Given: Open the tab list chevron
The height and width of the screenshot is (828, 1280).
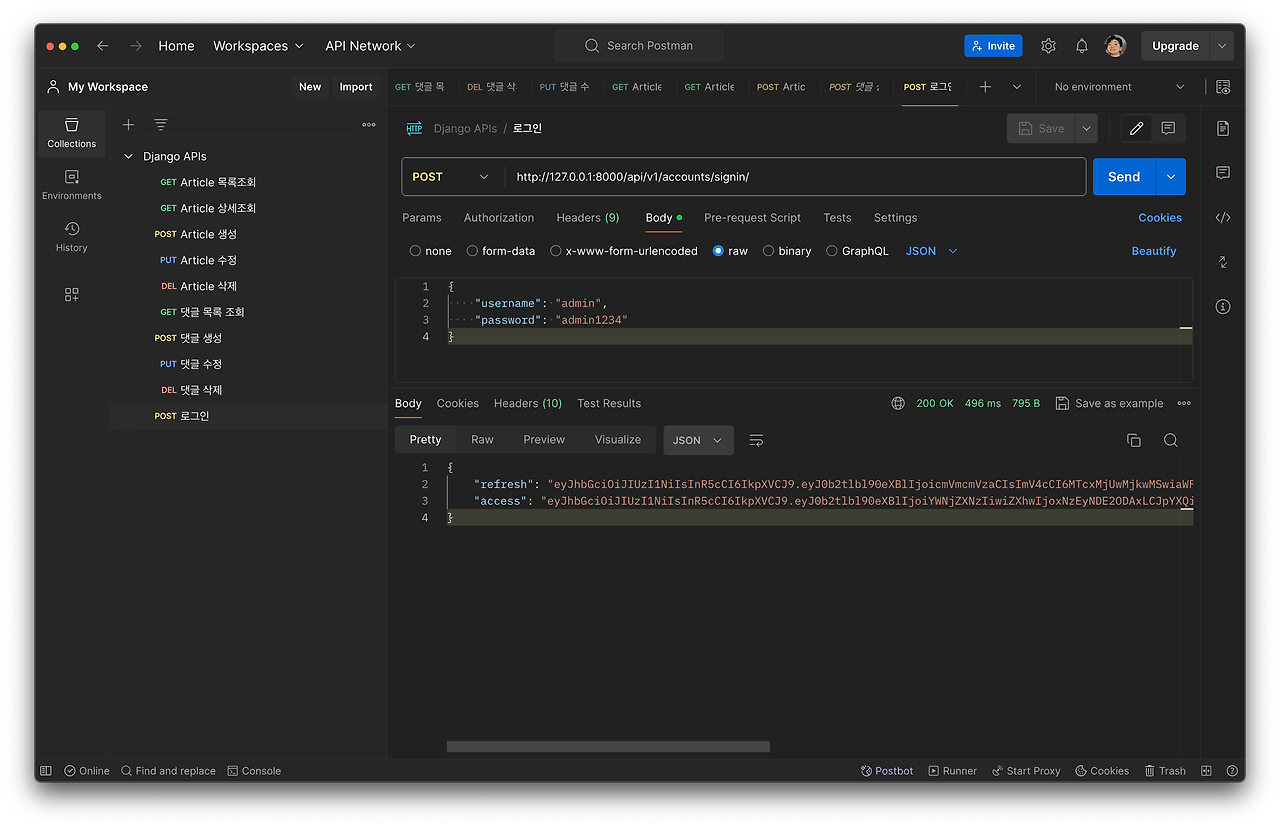Looking at the screenshot, I should (x=1017, y=87).
